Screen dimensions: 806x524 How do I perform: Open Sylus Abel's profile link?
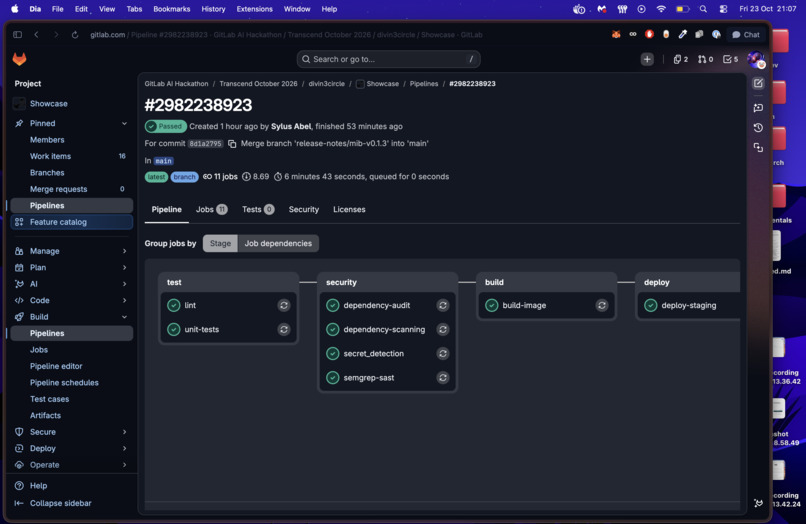pos(291,127)
